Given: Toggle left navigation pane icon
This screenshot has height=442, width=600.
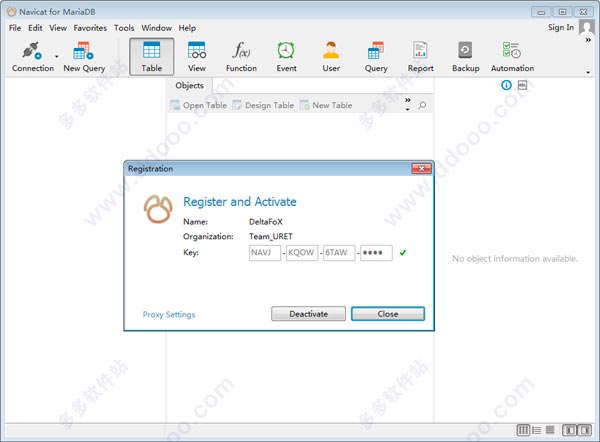Looking at the screenshot, I should click(x=569, y=431).
